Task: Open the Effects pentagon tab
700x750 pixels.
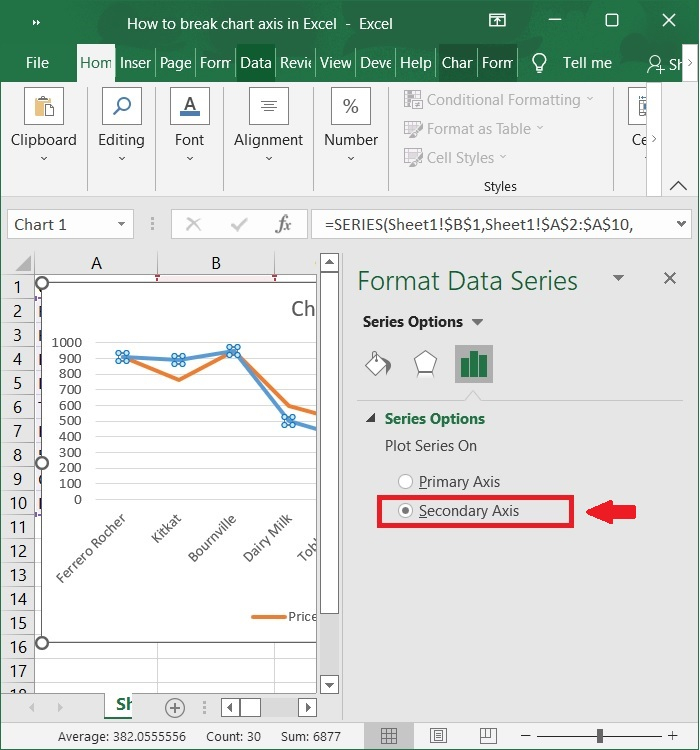Action: [x=425, y=364]
